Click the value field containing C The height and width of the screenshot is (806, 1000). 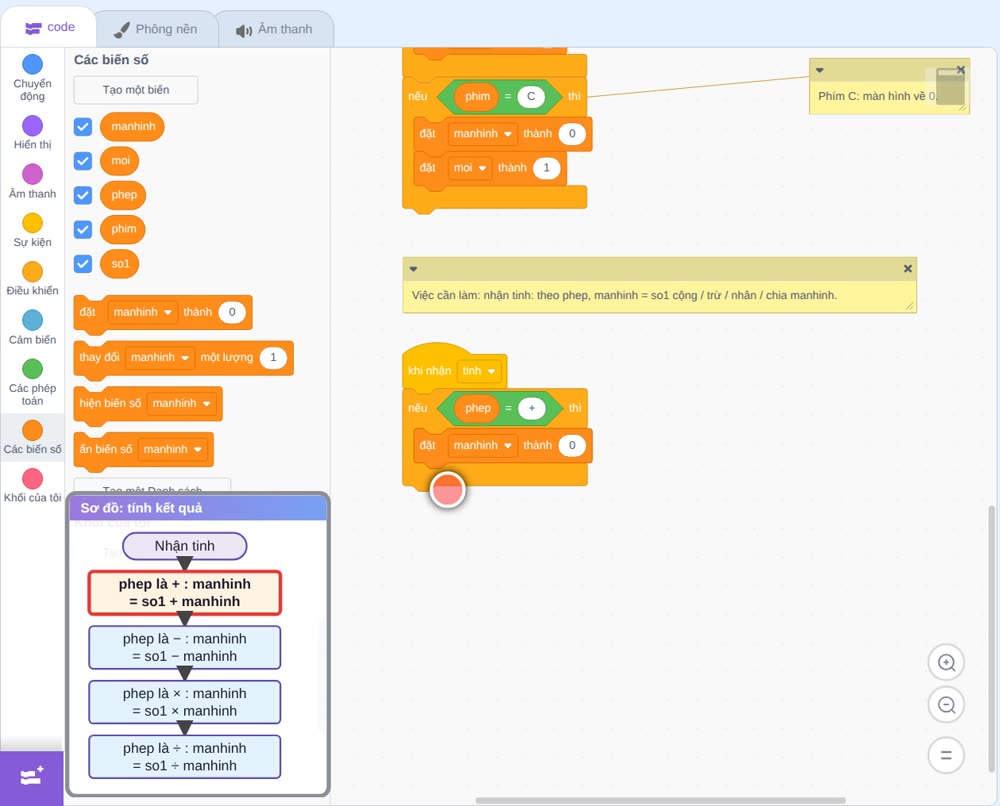531,97
